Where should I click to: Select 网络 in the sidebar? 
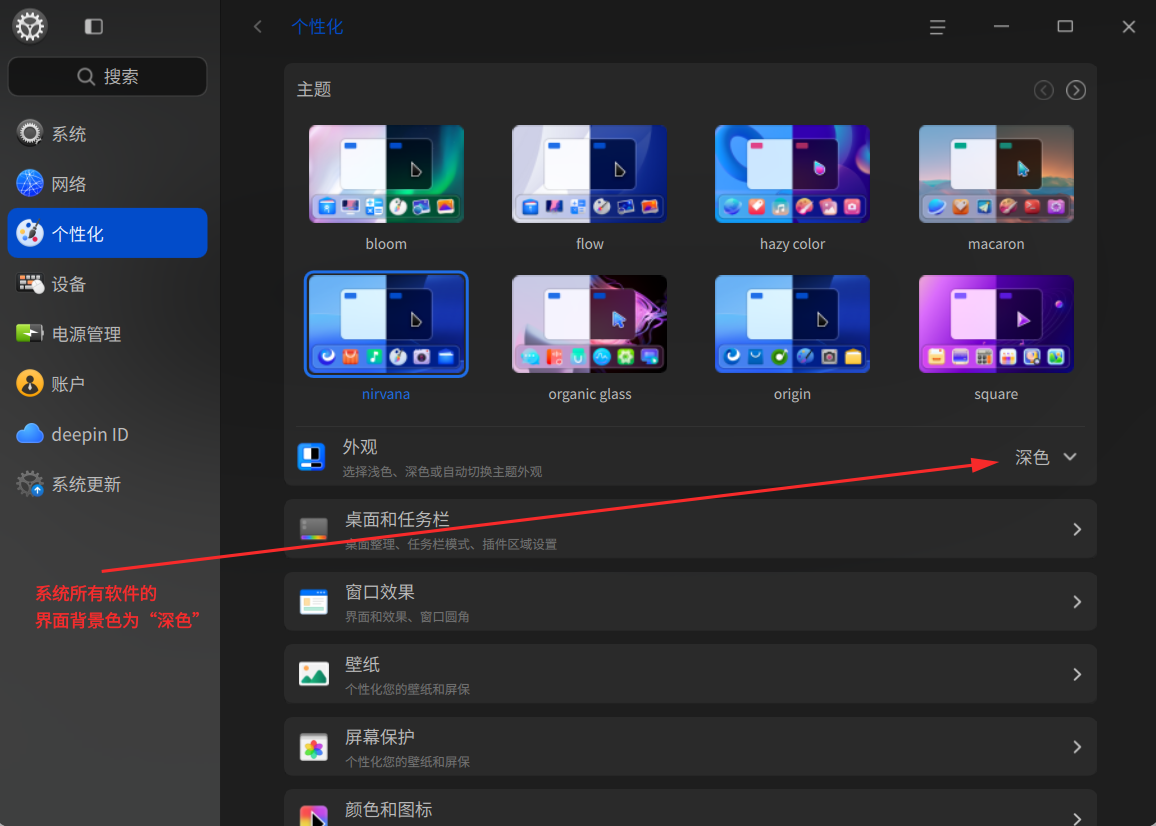point(108,184)
